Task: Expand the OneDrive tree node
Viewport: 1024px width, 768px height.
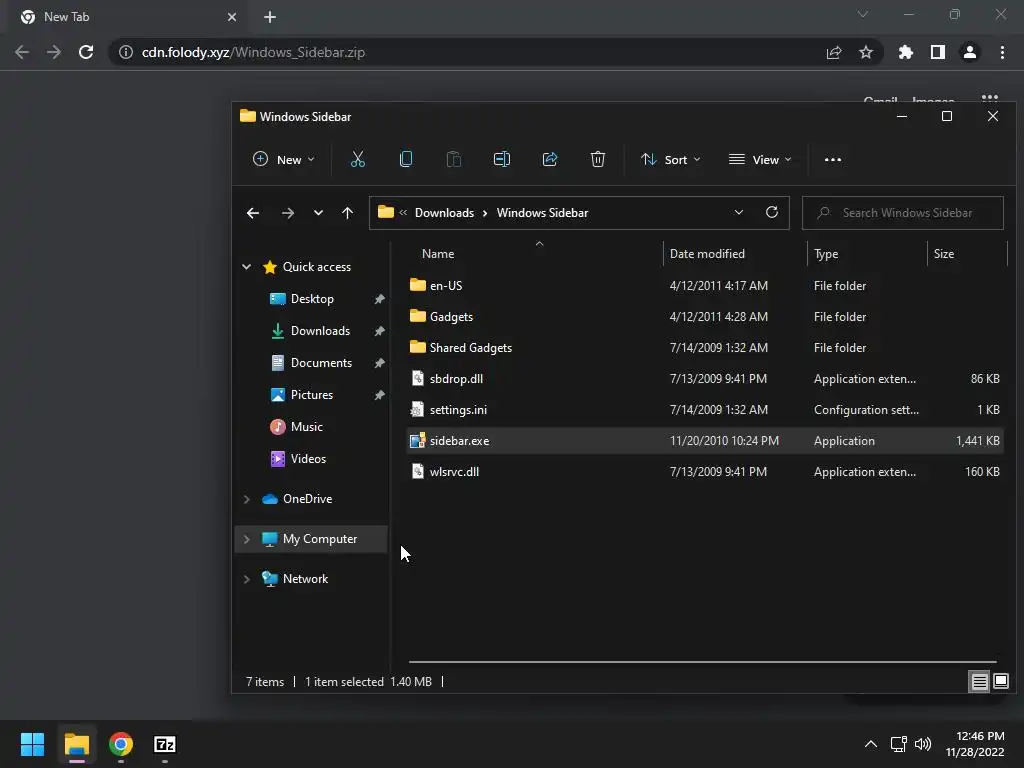Action: point(247,499)
